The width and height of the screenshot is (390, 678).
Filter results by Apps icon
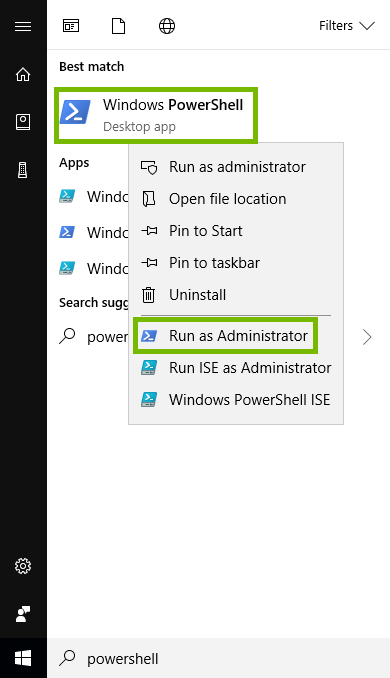click(71, 26)
